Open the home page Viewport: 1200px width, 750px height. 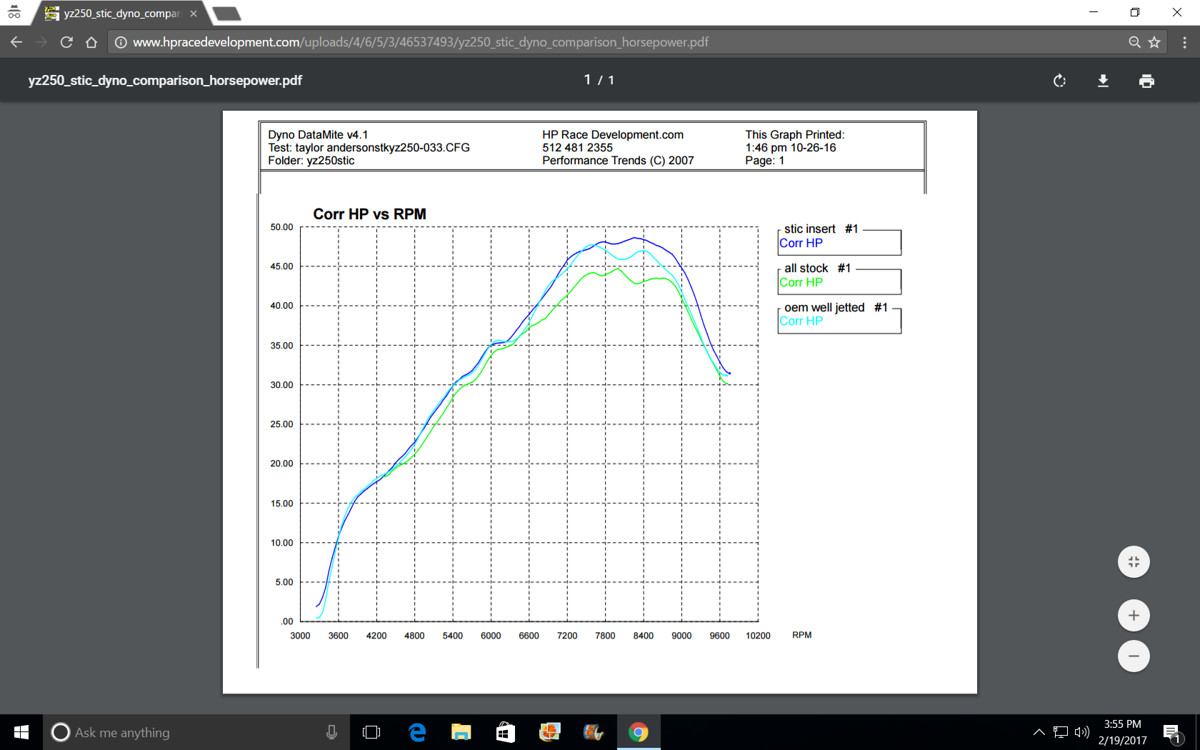click(x=91, y=43)
